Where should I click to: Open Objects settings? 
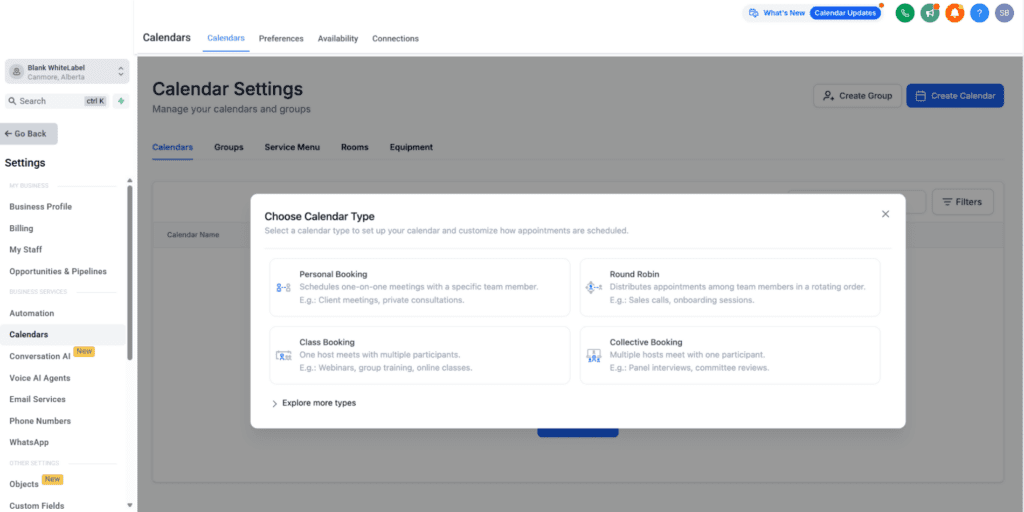tap(24, 485)
